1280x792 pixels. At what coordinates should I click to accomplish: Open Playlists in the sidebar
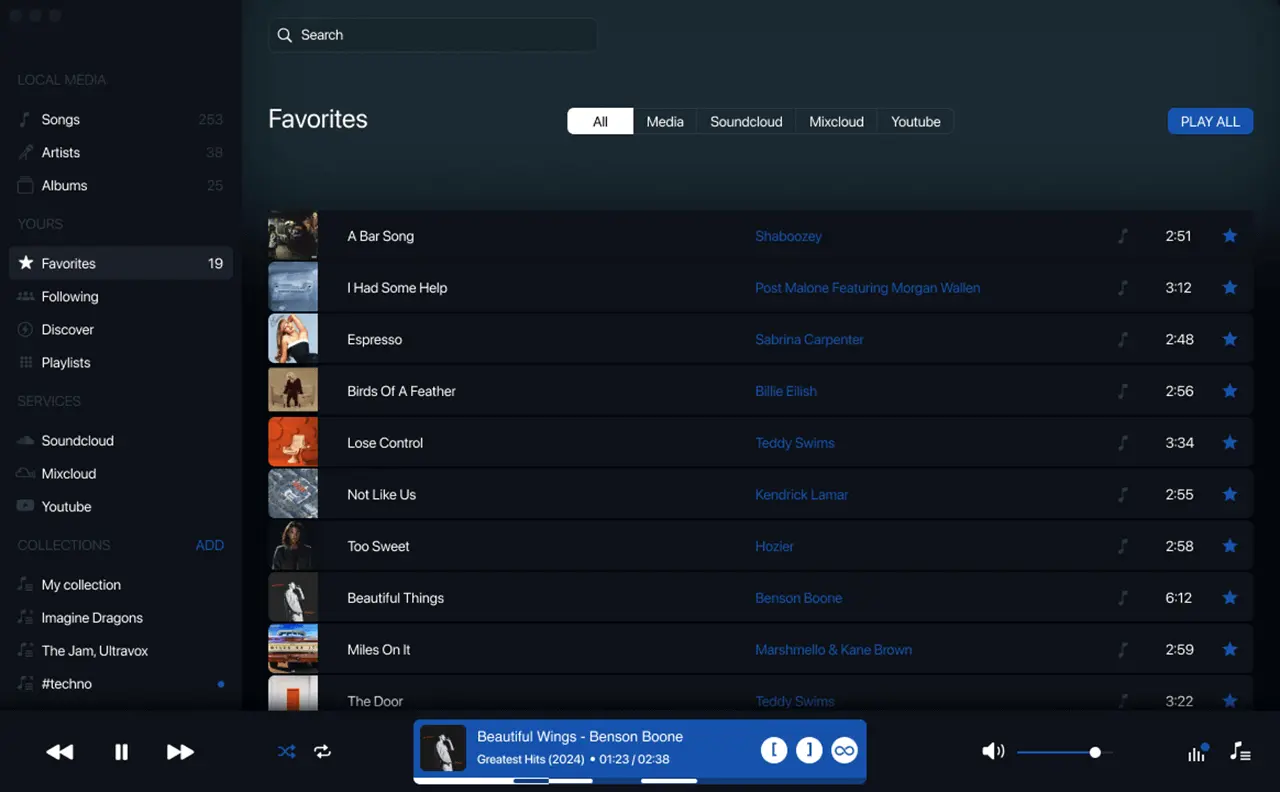[121, 362]
